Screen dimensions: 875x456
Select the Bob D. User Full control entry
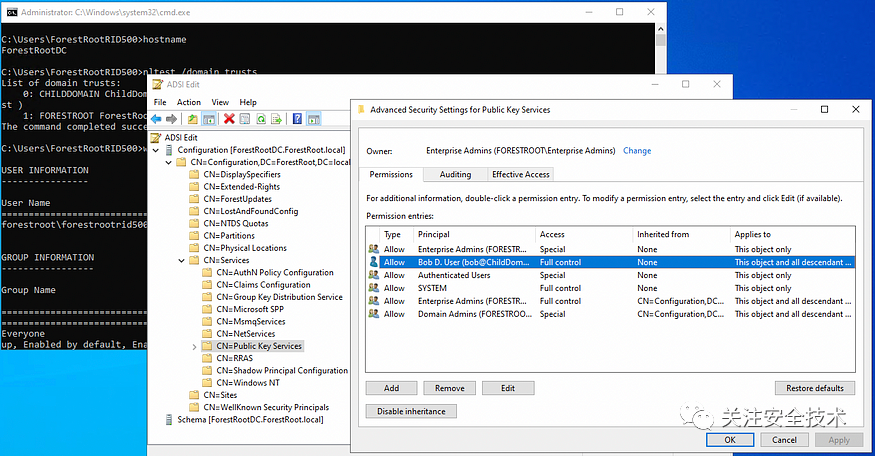[610, 262]
